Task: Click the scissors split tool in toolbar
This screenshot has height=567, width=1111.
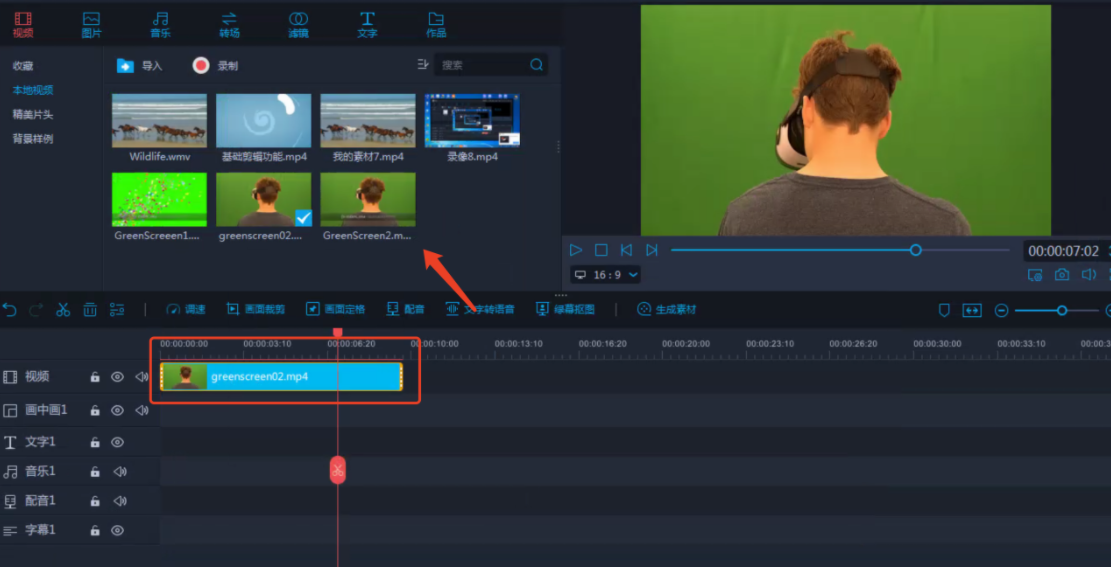Action: click(63, 310)
